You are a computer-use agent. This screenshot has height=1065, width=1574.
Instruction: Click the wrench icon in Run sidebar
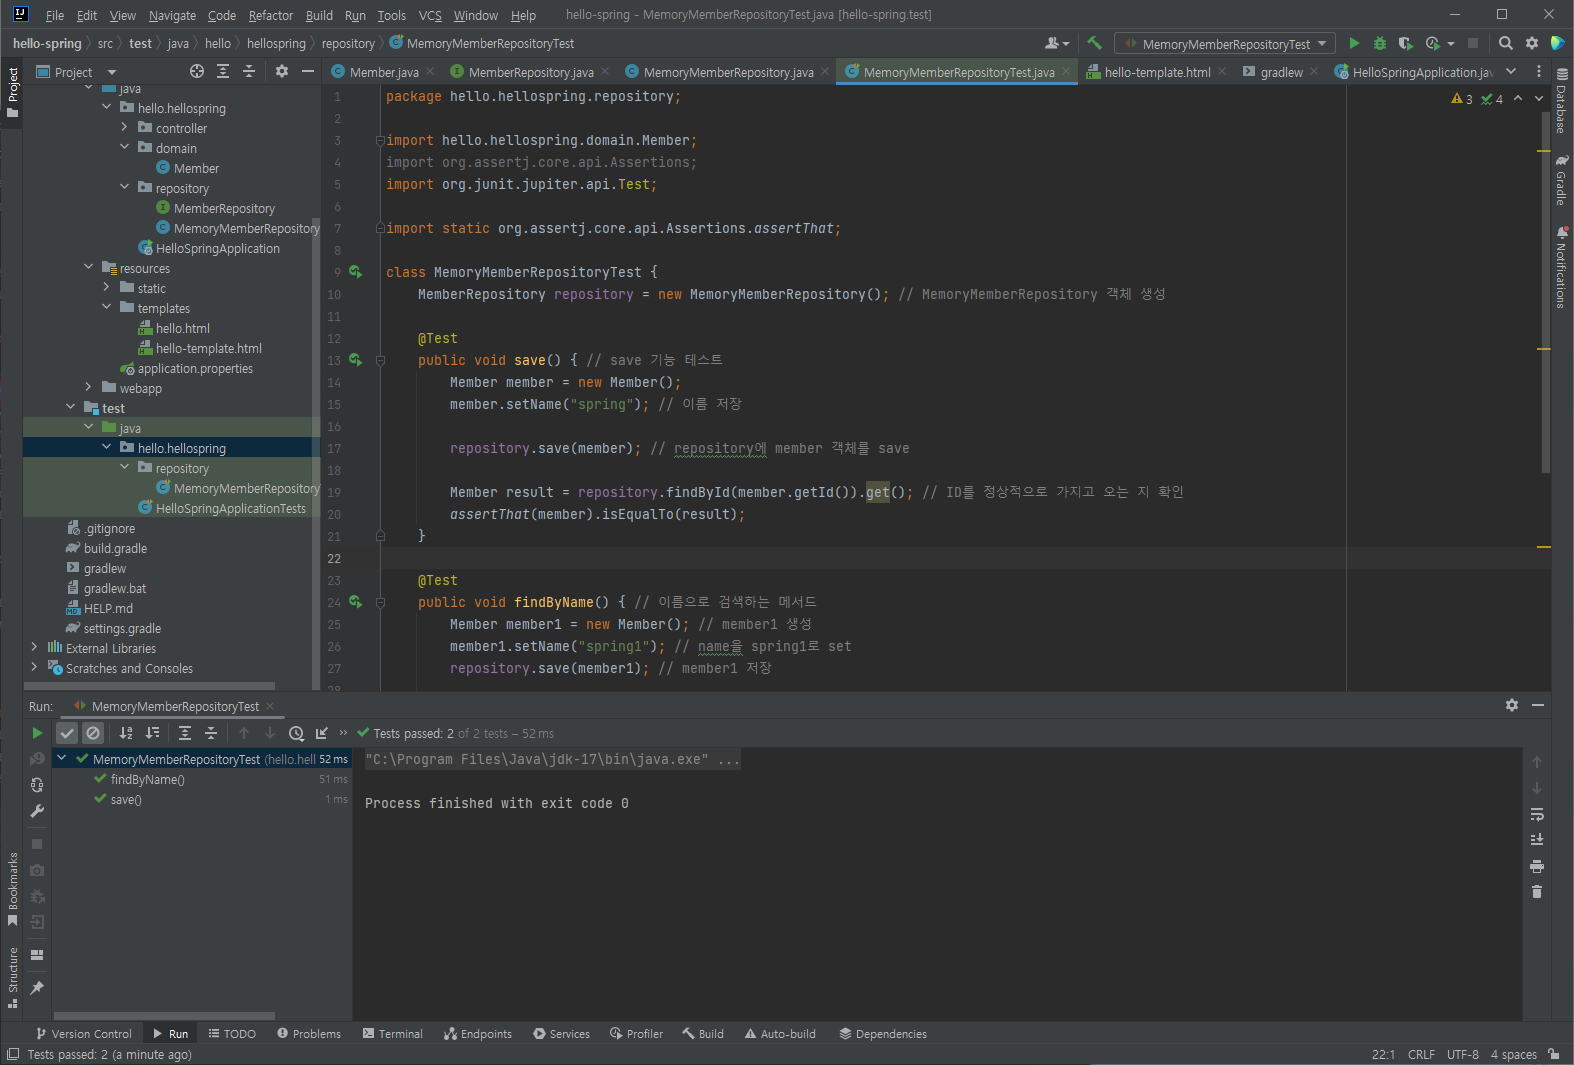pyautogui.click(x=37, y=811)
